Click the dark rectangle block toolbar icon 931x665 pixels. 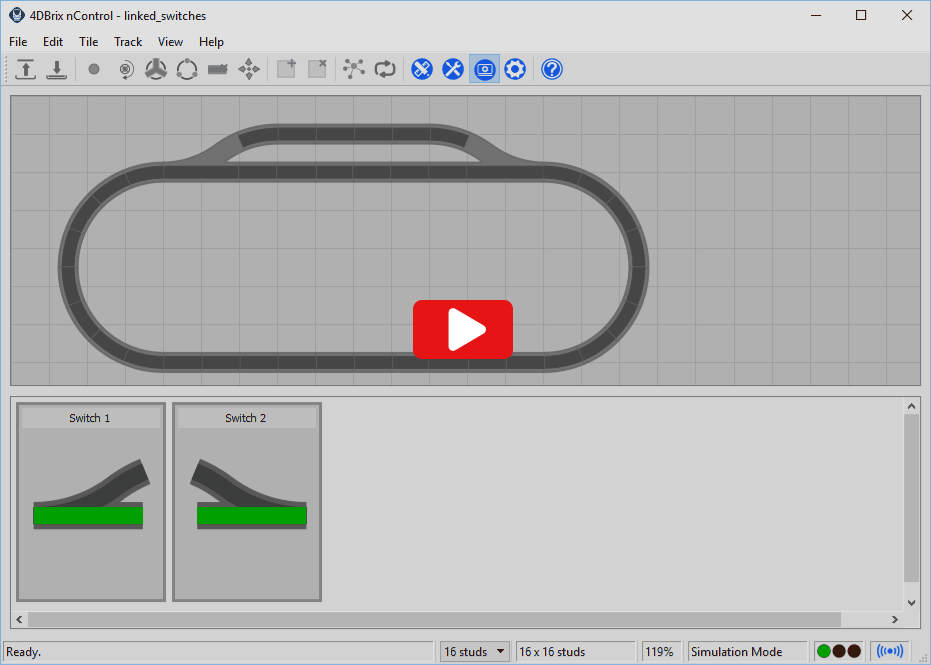tap(218, 69)
